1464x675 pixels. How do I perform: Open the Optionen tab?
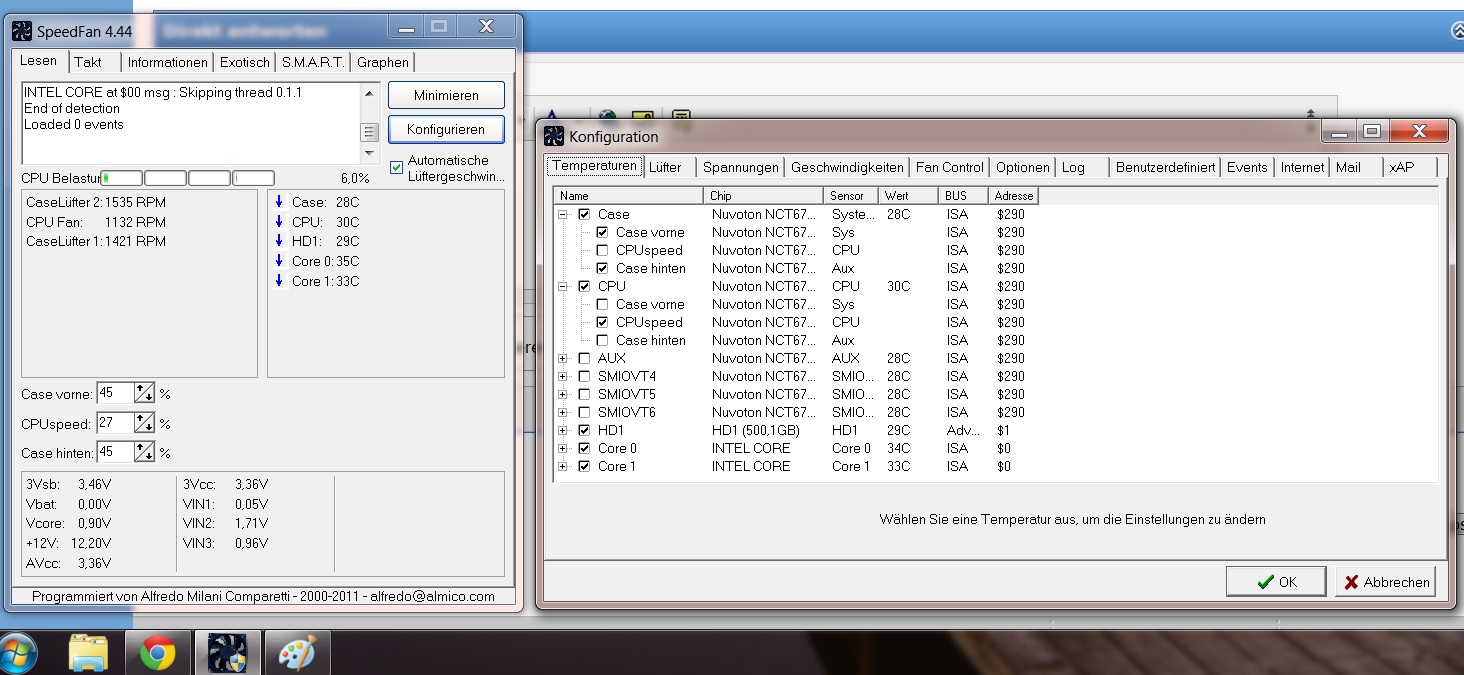click(x=1023, y=167)
